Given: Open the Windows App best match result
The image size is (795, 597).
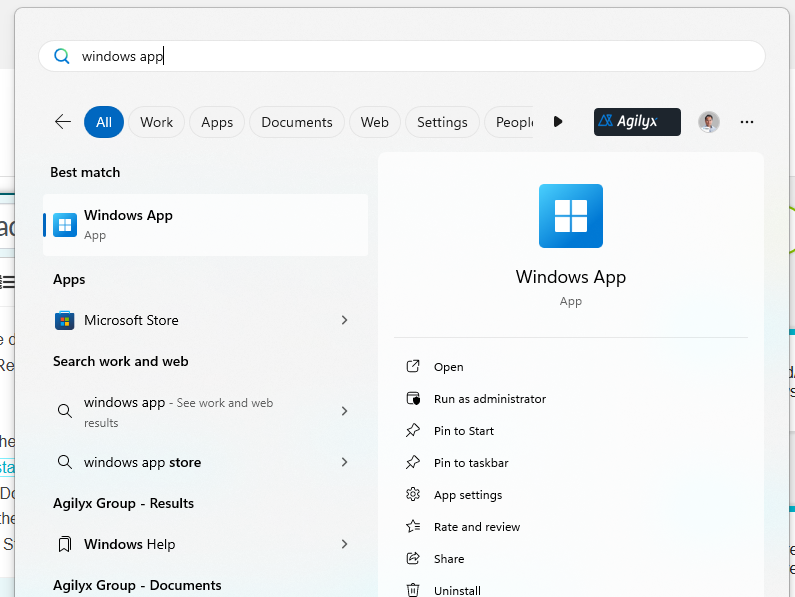Looking at the screenshot, I should (205, 225).
